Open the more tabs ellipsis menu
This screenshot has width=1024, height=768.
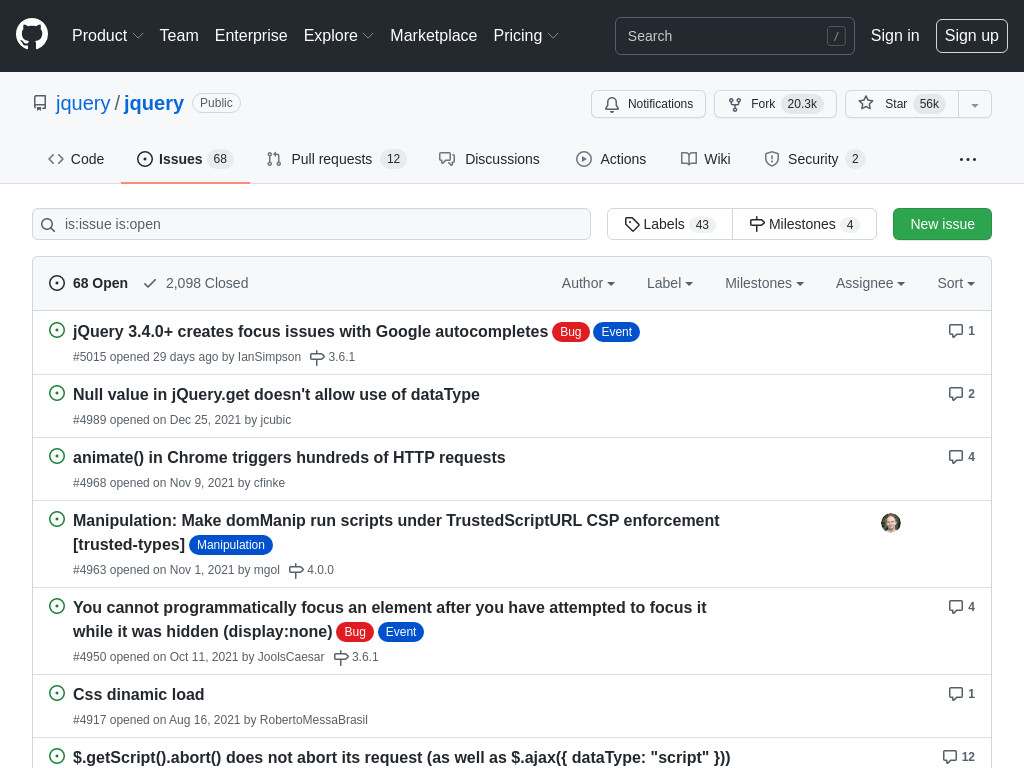[x=968, y=159]
